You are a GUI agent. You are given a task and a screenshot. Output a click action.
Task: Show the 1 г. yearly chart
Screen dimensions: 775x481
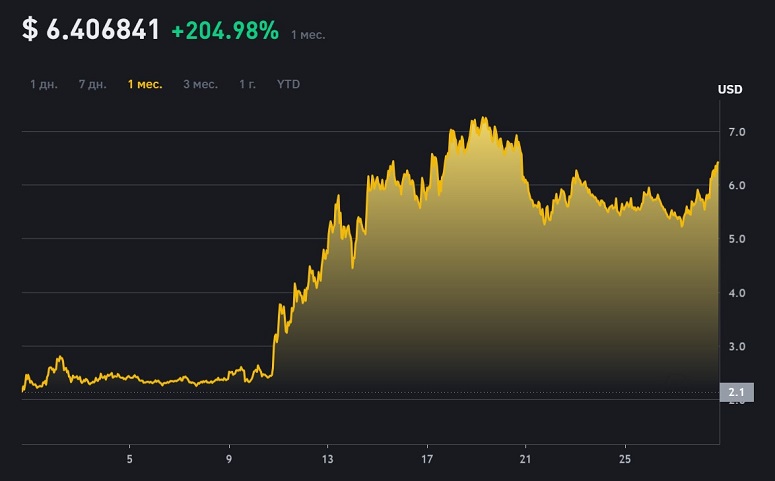(247, 85)
